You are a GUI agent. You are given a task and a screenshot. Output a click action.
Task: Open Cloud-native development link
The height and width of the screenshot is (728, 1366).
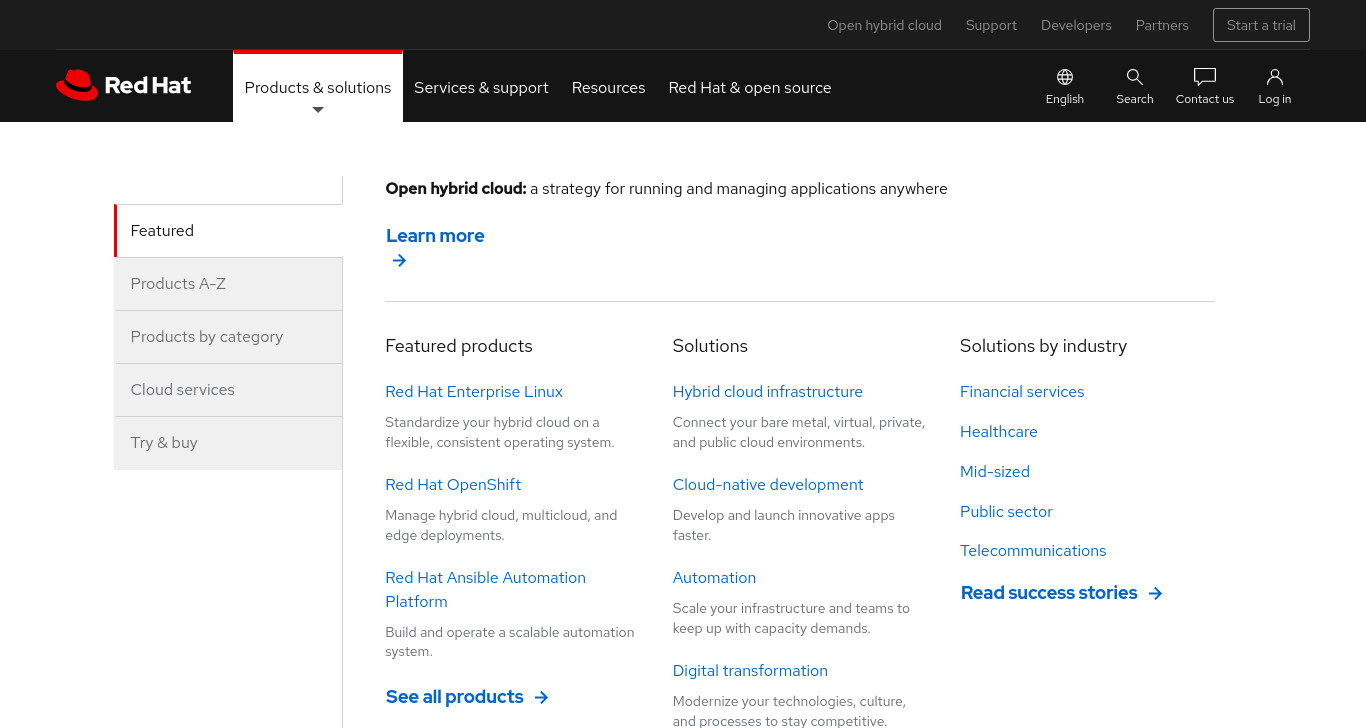coord(768,485)
